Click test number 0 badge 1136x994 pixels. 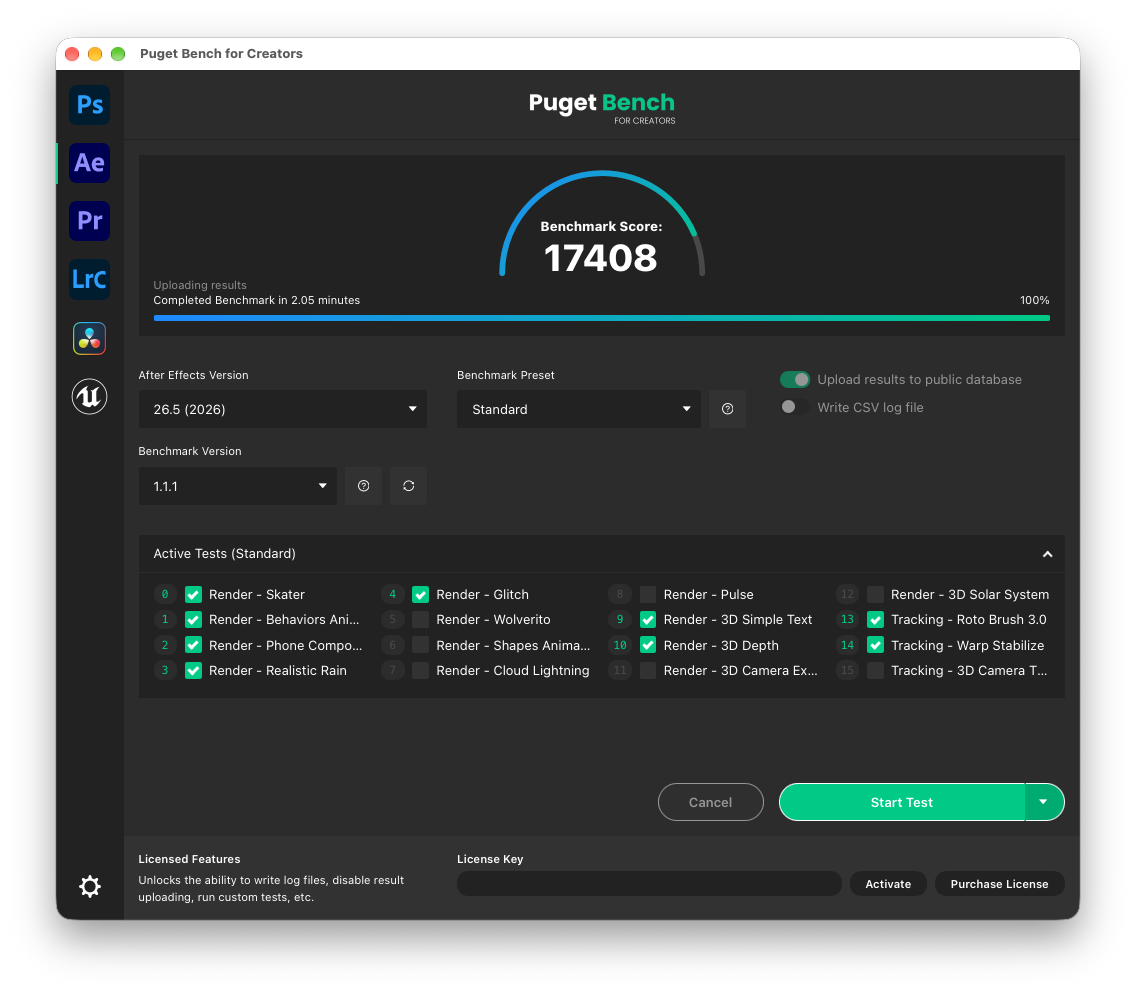pyautogui.click(x=165, y=595)
